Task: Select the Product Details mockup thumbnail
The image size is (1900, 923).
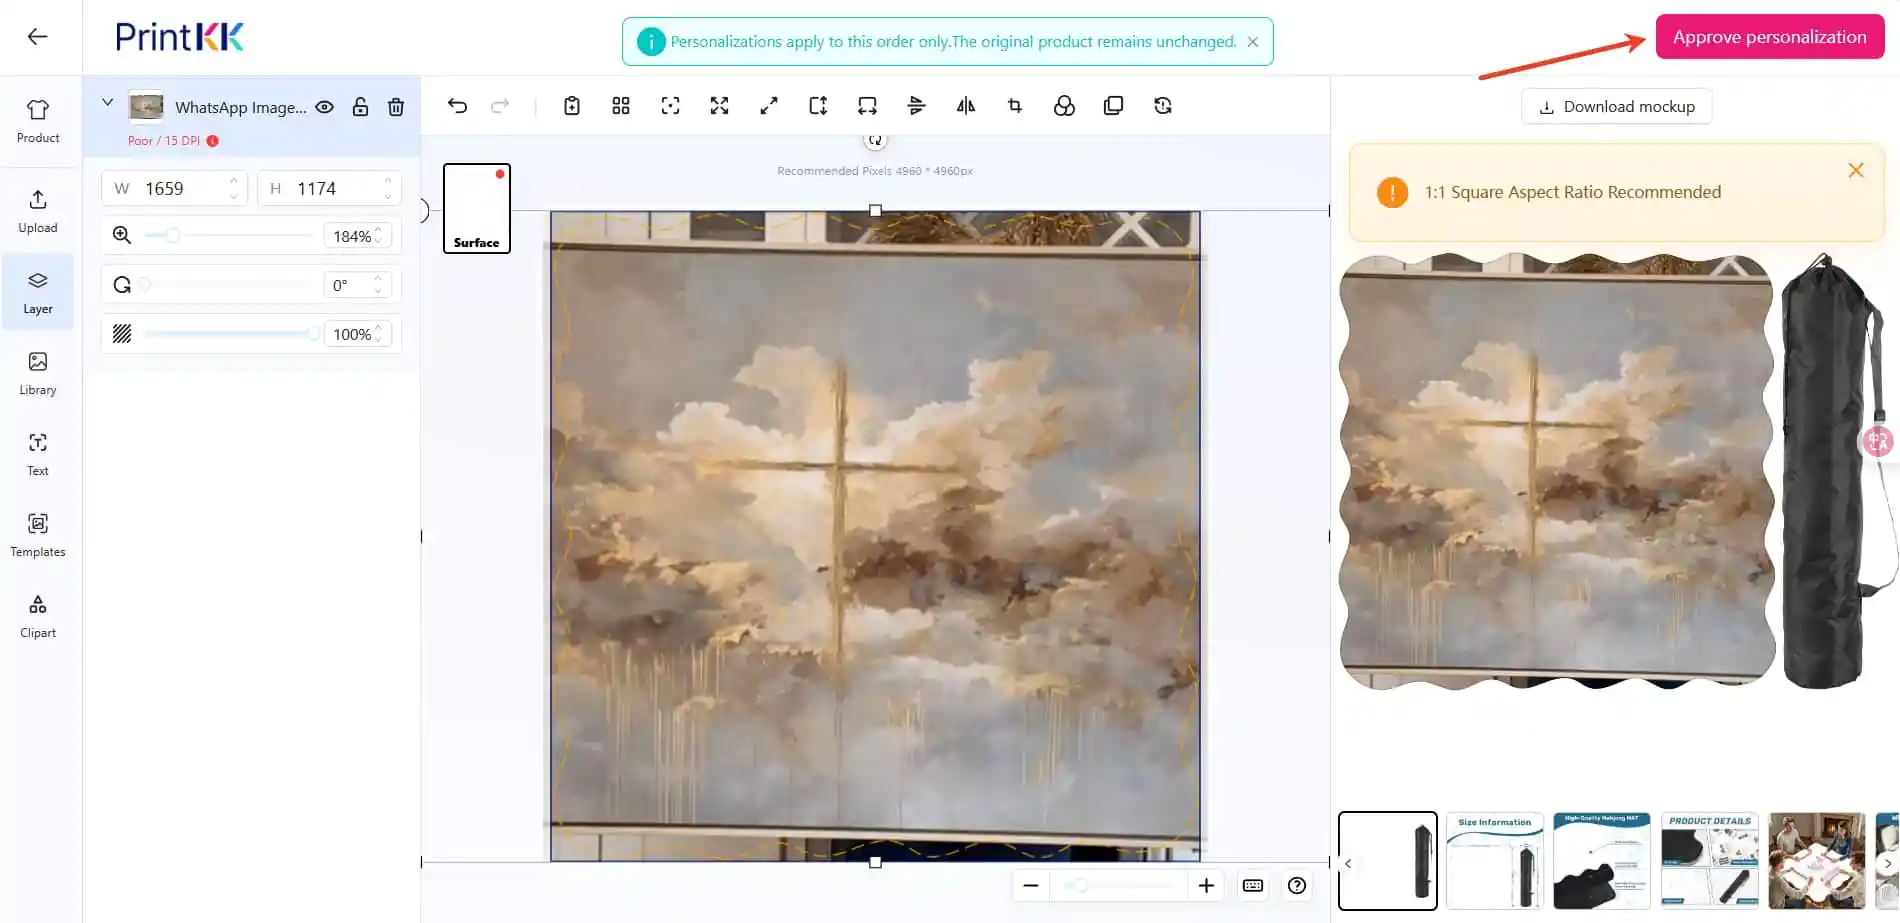Action: [x=1710, y=861]
